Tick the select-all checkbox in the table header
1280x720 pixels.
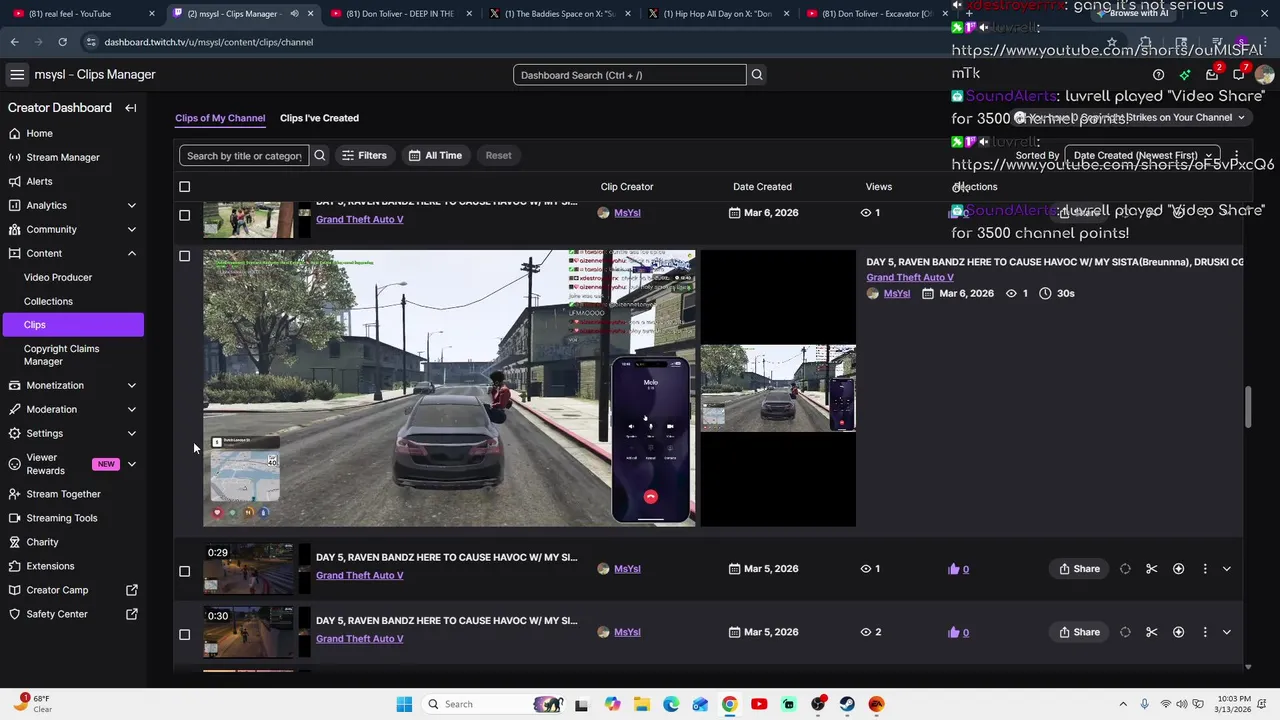[x=184, y=187]
